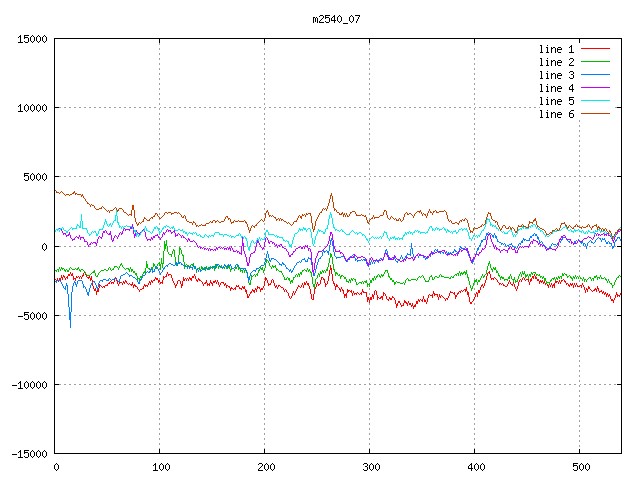Click the -10000 y-axis tick label

tap(29, 385)
